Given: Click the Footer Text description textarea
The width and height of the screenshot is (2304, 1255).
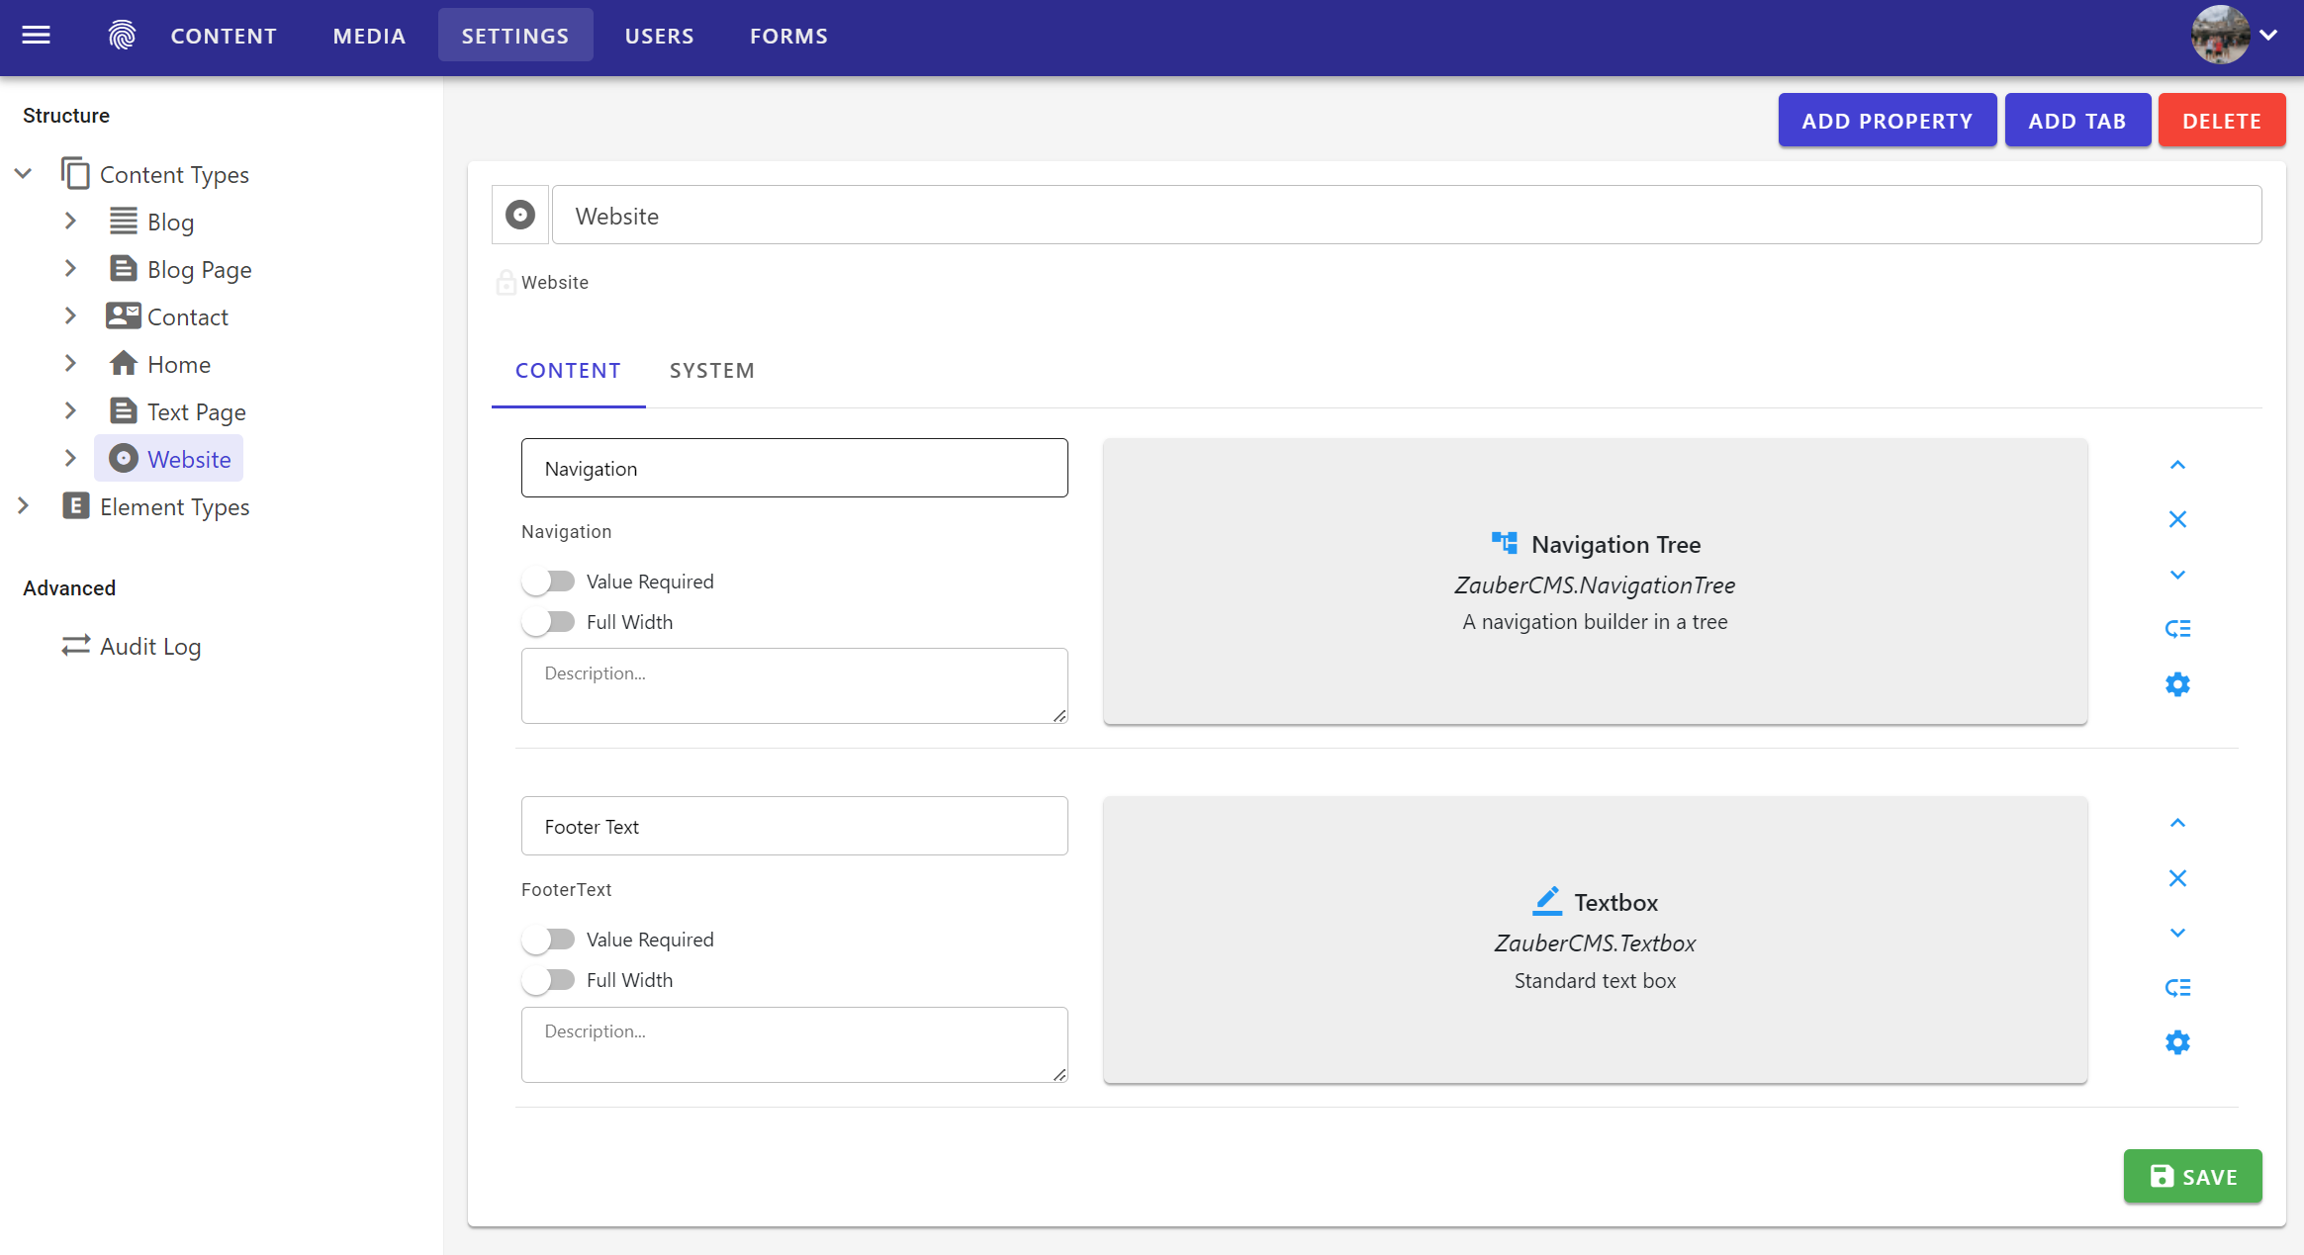Looking at the screenshot, I should [794, 1044].
